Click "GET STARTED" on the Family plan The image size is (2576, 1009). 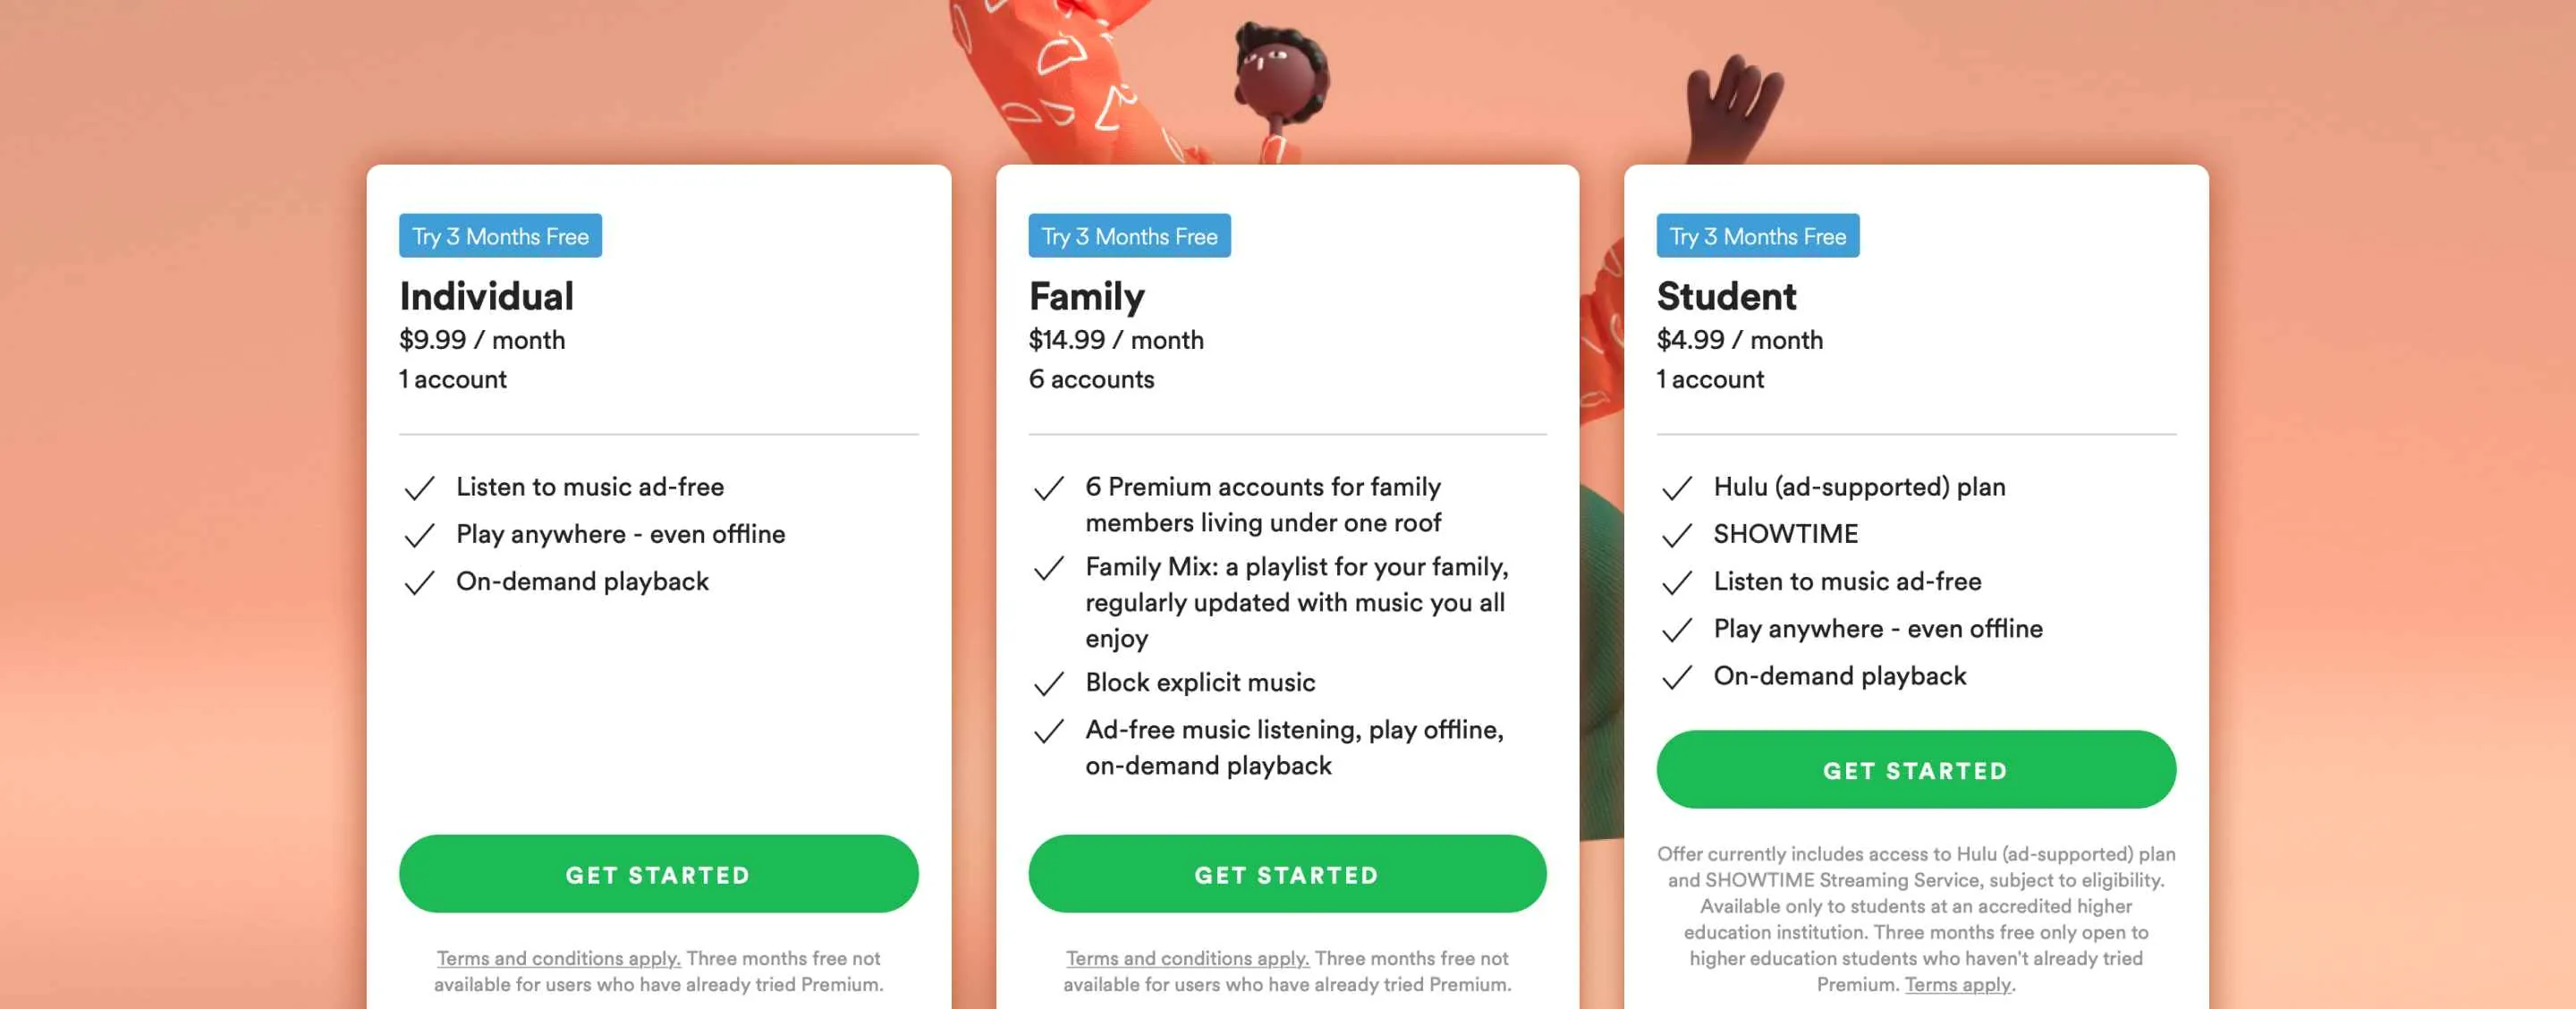pos(1287,874)
